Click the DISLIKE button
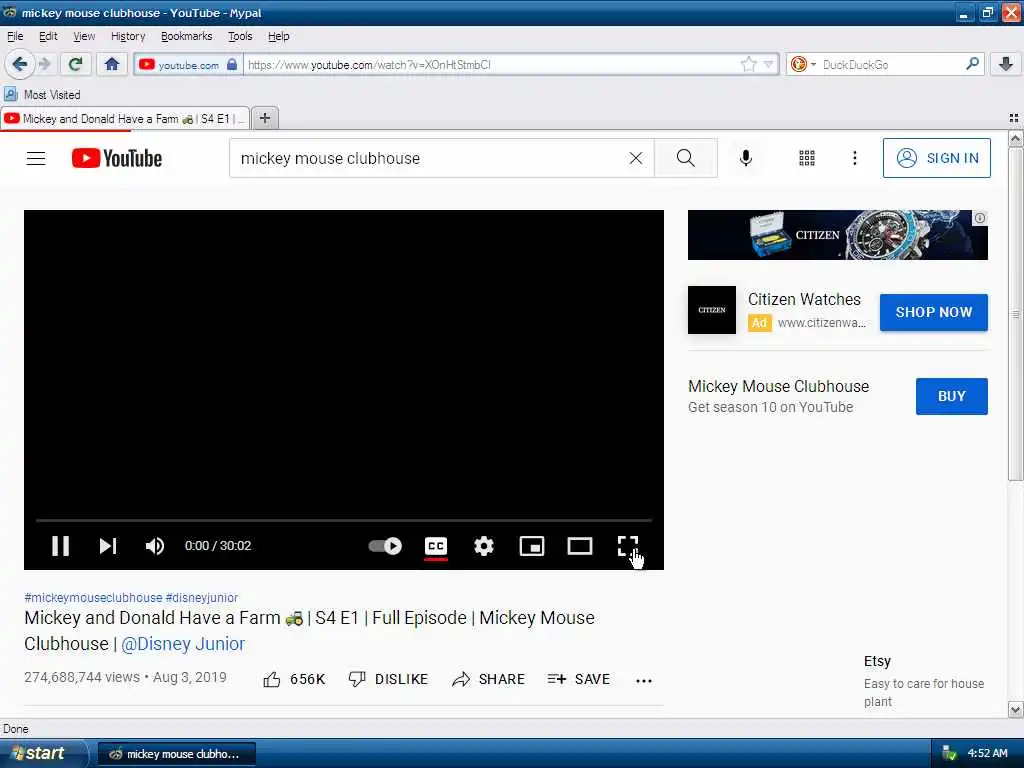The height and width of the screenshot is (768, 1024). [388, 679]
